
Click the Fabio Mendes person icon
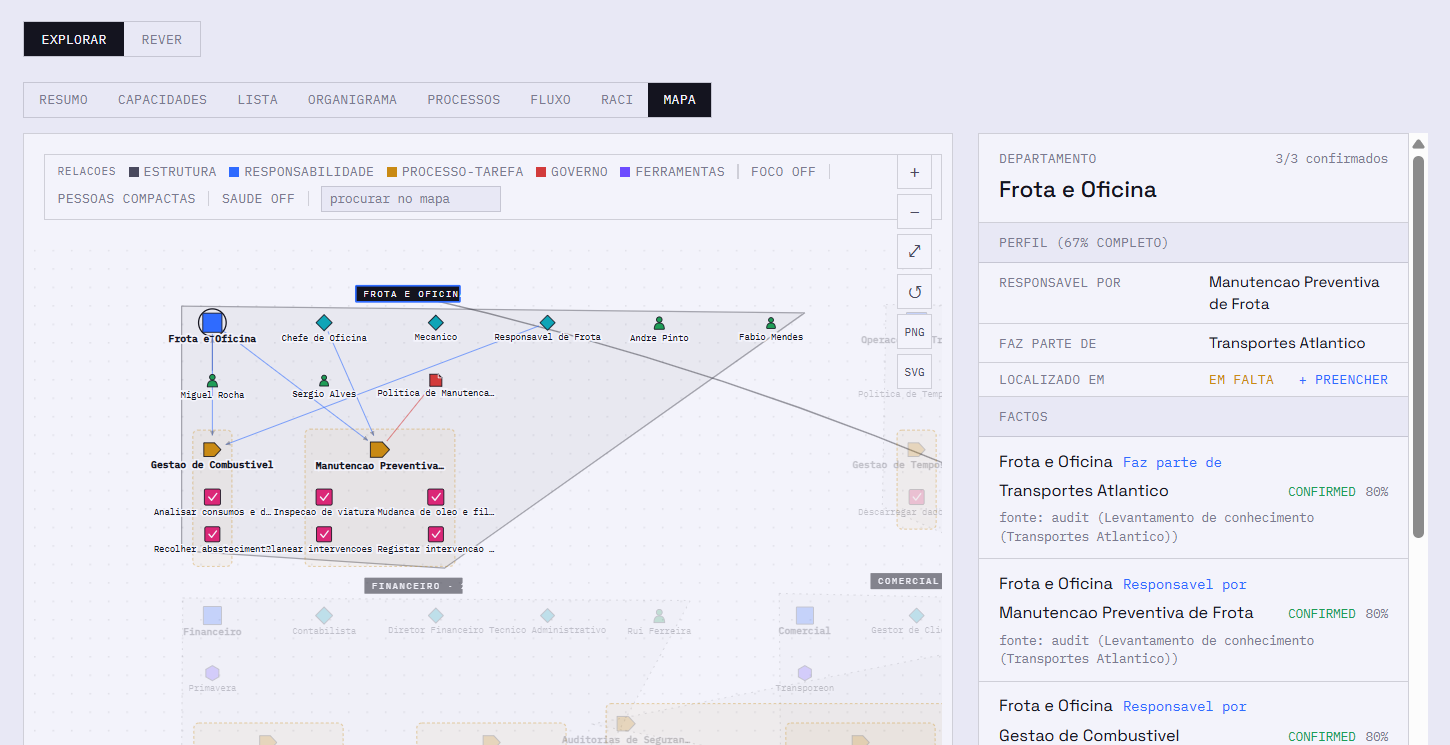(771, 323)
